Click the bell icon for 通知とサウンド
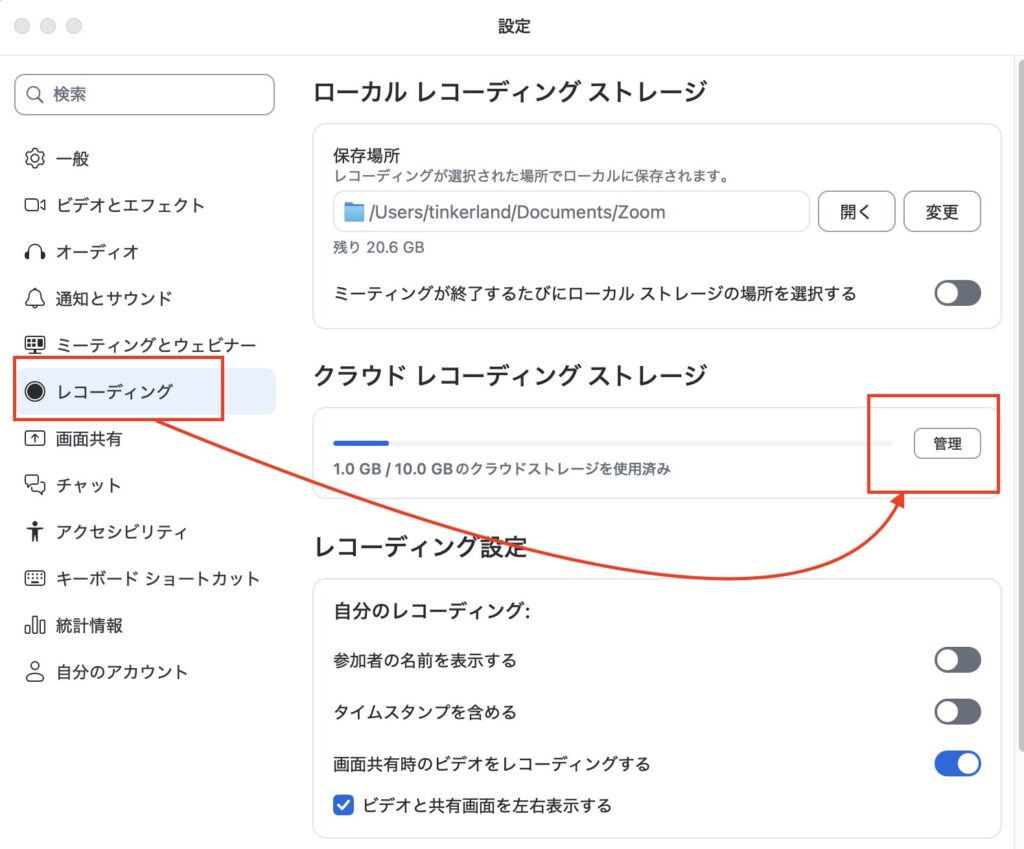Viewport: 1024px width, 849px height. click(x=35, y=298)
